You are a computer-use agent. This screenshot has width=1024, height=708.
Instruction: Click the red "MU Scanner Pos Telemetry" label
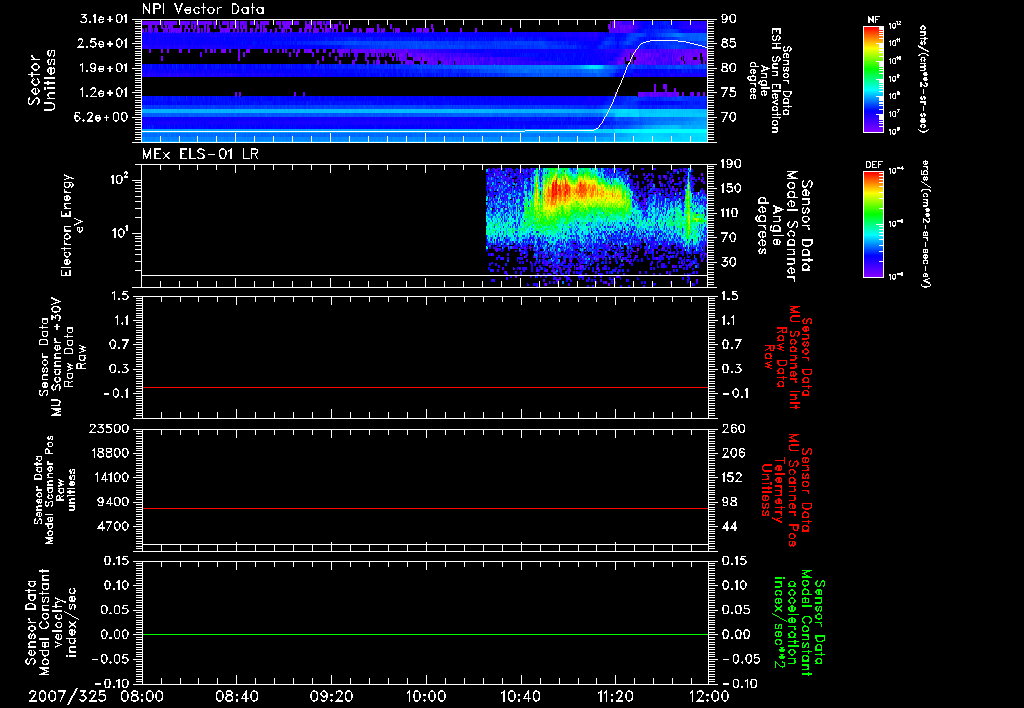pyautogui.click(x=787, y=490)
